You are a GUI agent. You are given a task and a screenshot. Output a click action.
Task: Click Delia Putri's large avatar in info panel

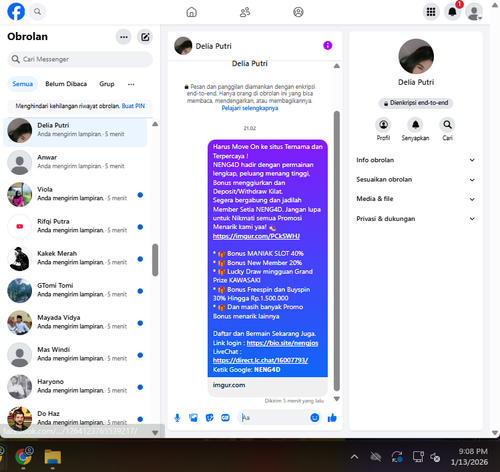[416, 56]
